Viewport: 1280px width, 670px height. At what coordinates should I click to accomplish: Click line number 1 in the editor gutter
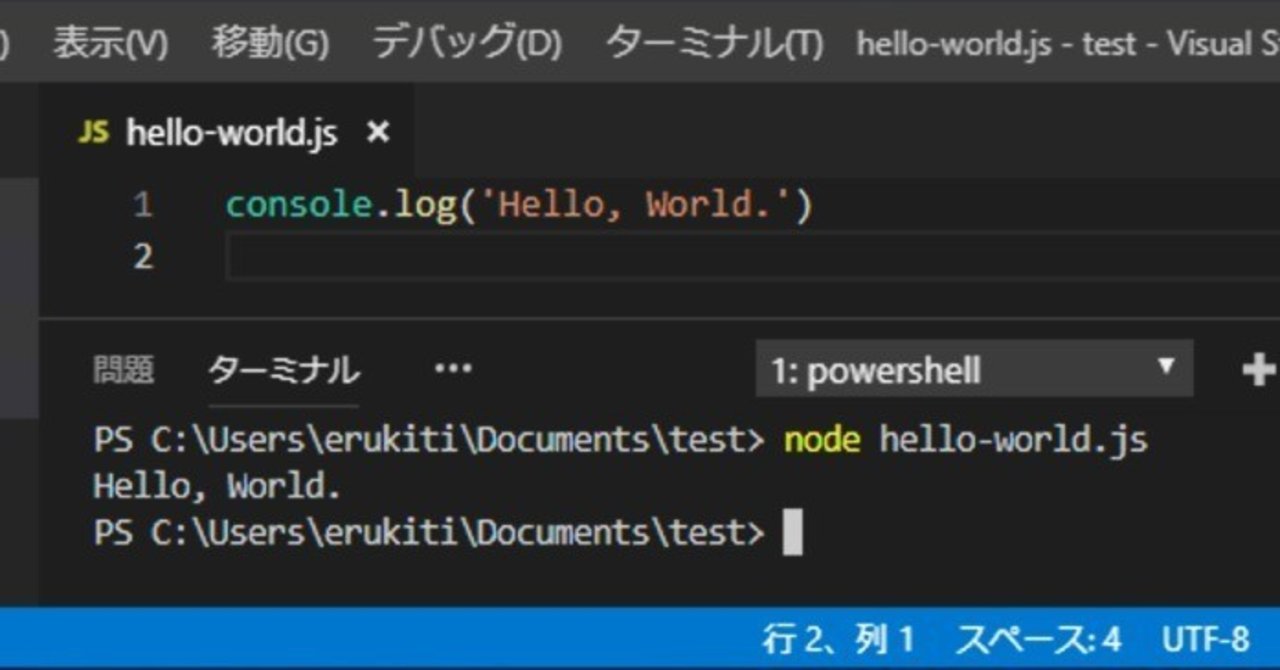142,204
